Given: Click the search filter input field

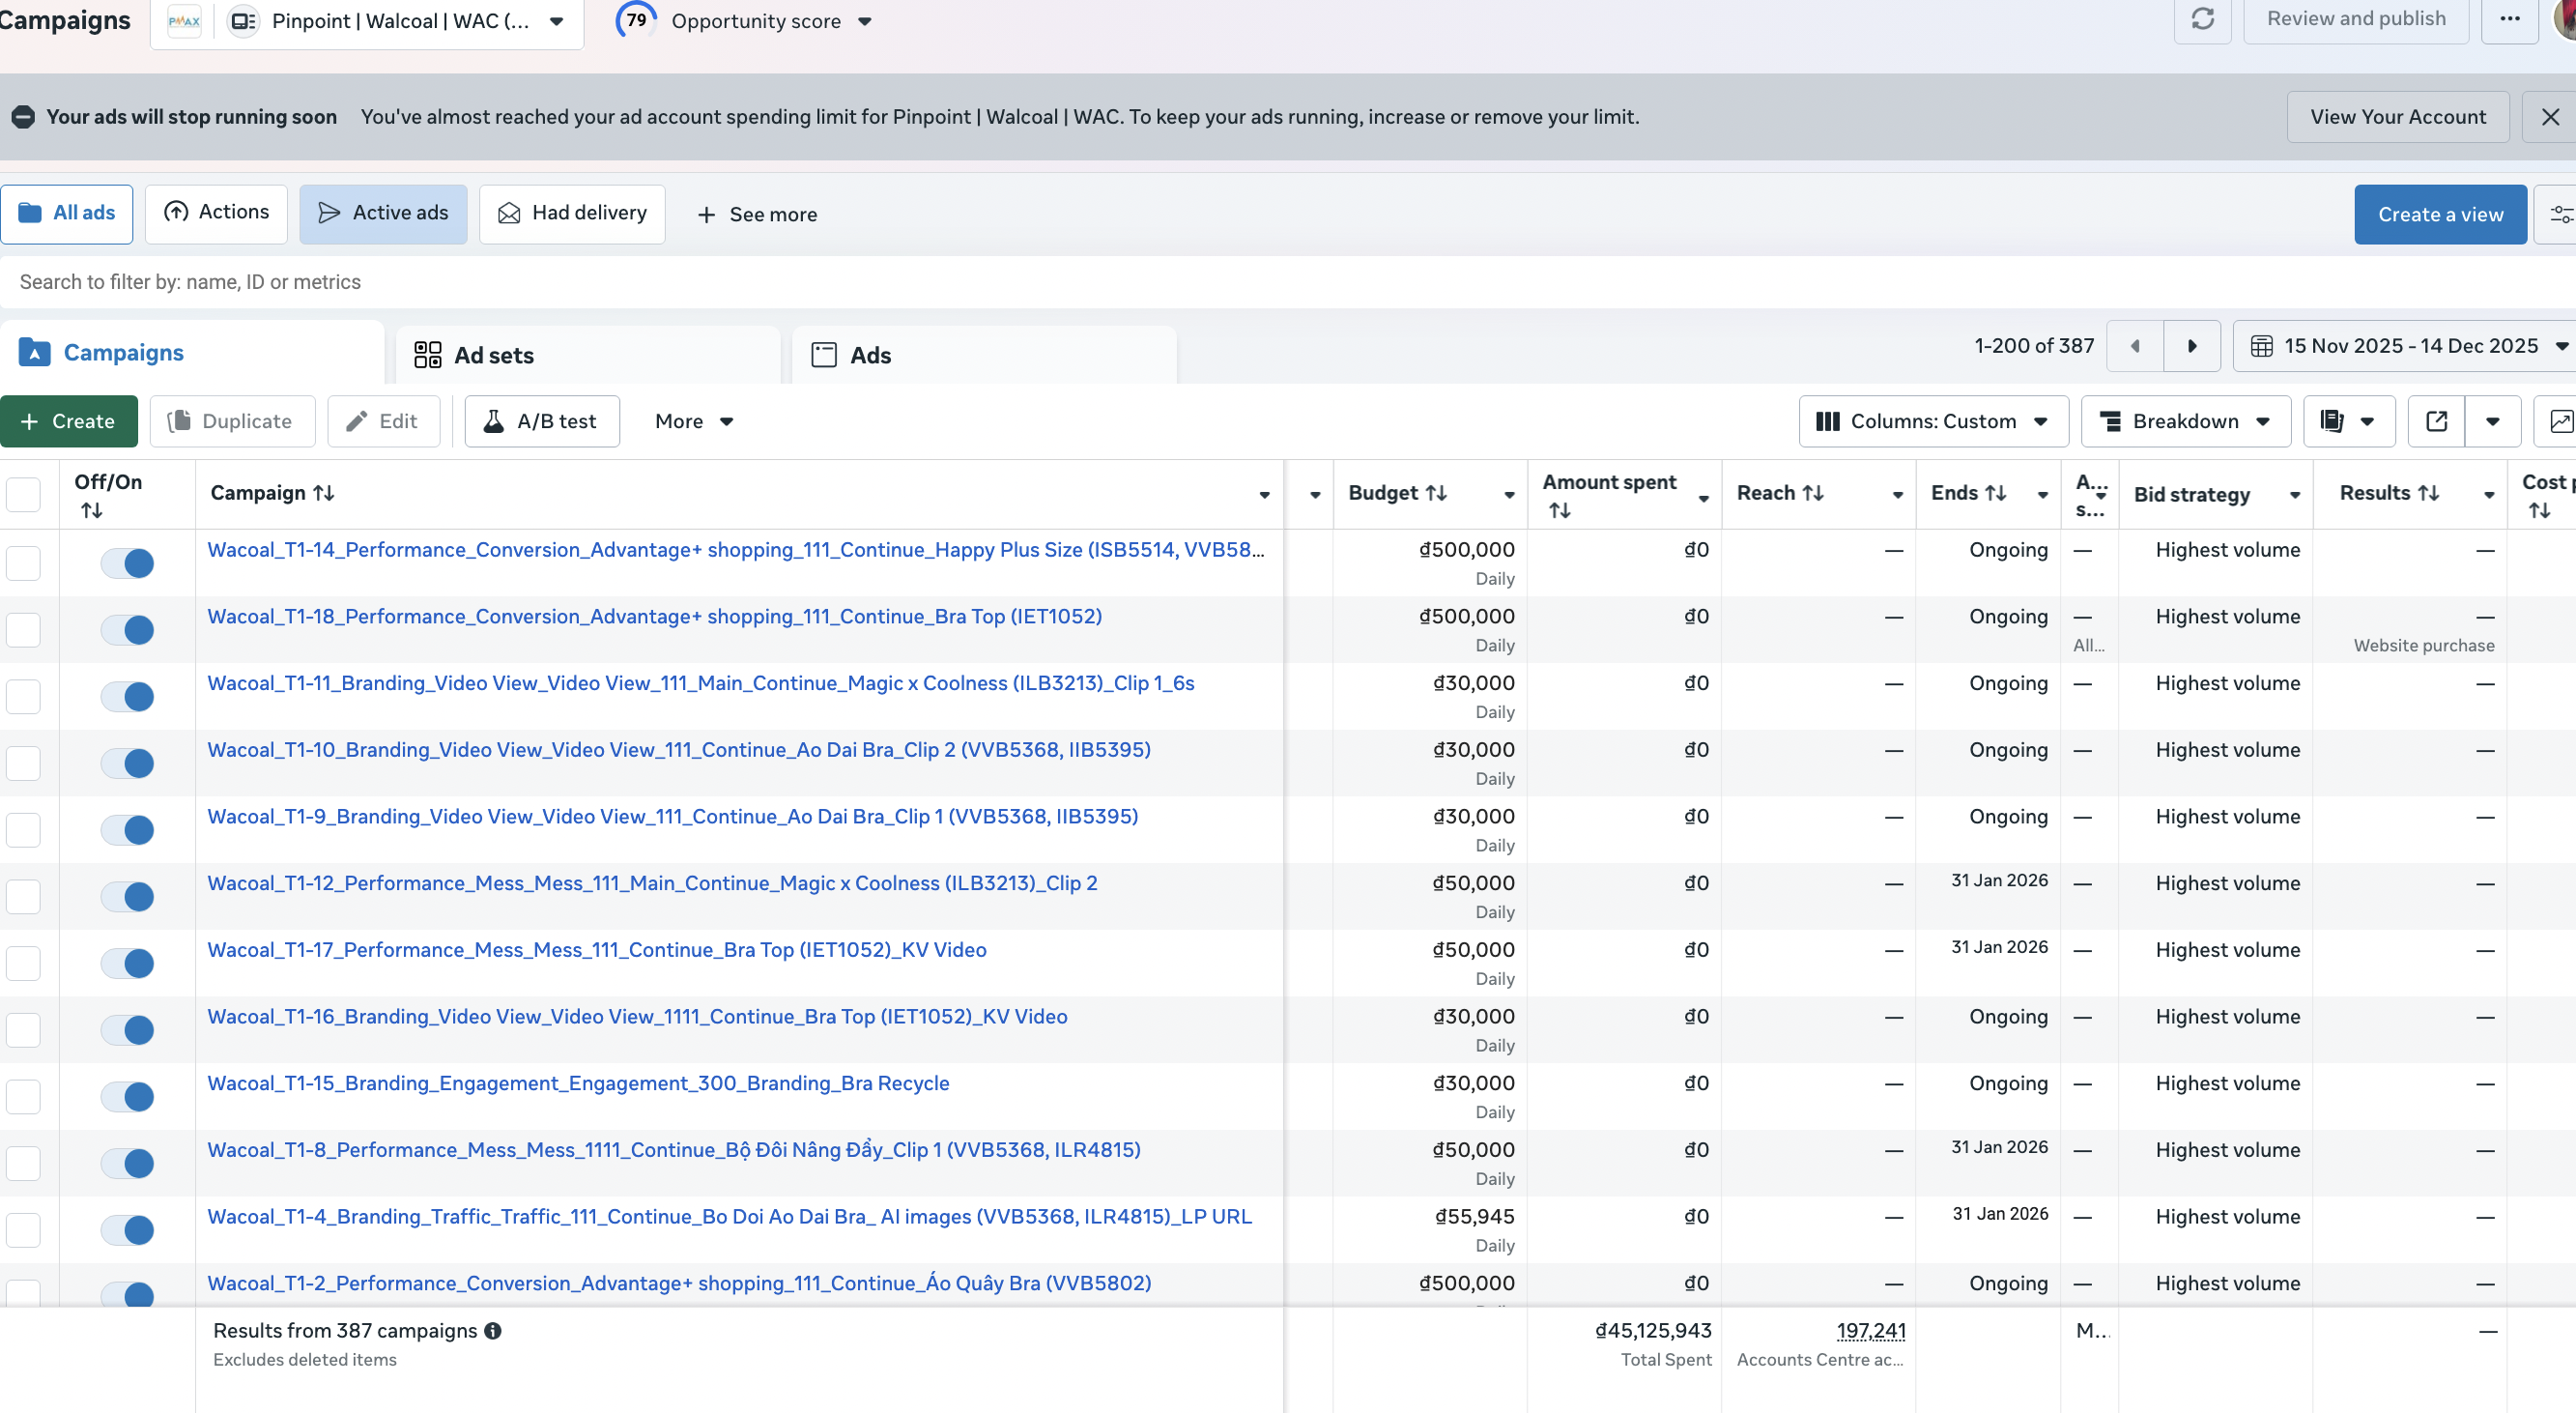Looking at the screenshot, I should (x=1000, y=282).
